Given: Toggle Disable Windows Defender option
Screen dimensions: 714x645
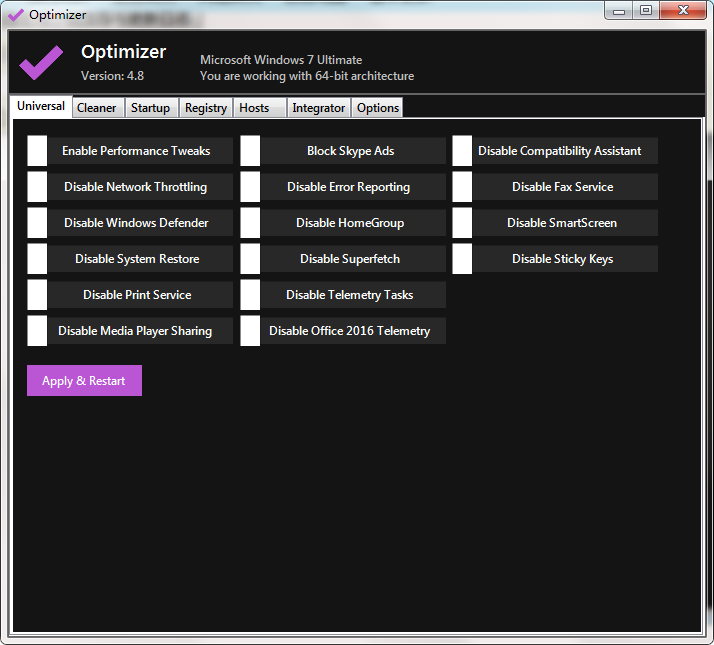Looking at the screenshot, I should tap(37, 223).
